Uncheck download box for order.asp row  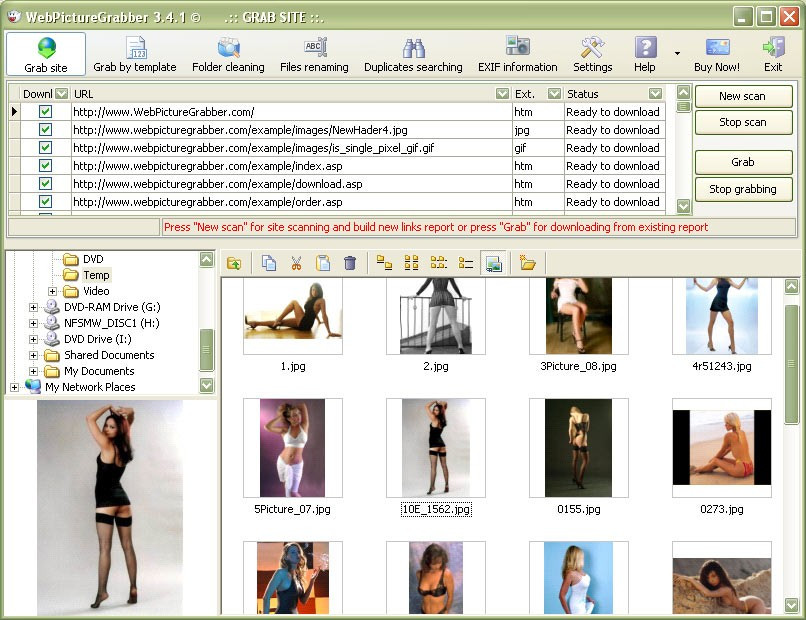45,202
